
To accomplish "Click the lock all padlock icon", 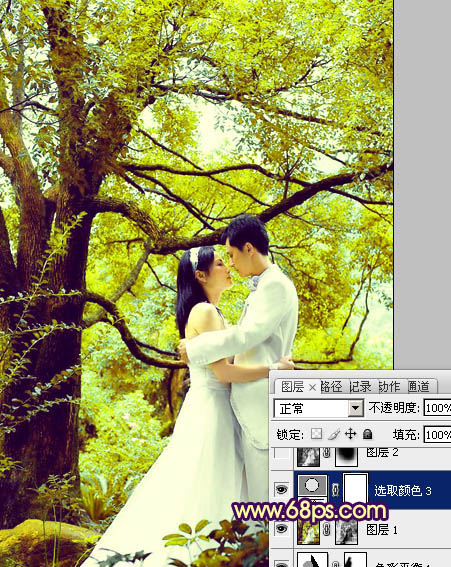I will 367,434.
